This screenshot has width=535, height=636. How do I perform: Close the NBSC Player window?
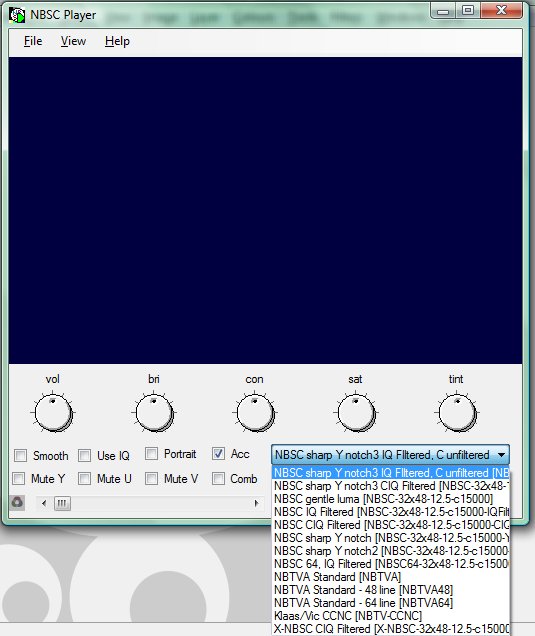click(x=502, y=11)
